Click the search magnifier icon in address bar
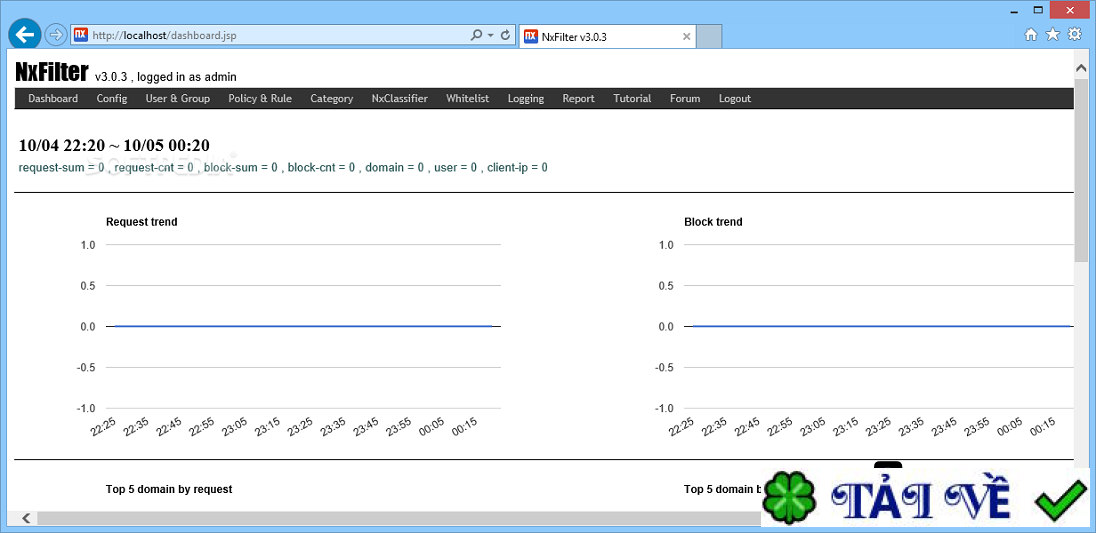The height and width of the screenshot is (533, 1096). point(476,35)
